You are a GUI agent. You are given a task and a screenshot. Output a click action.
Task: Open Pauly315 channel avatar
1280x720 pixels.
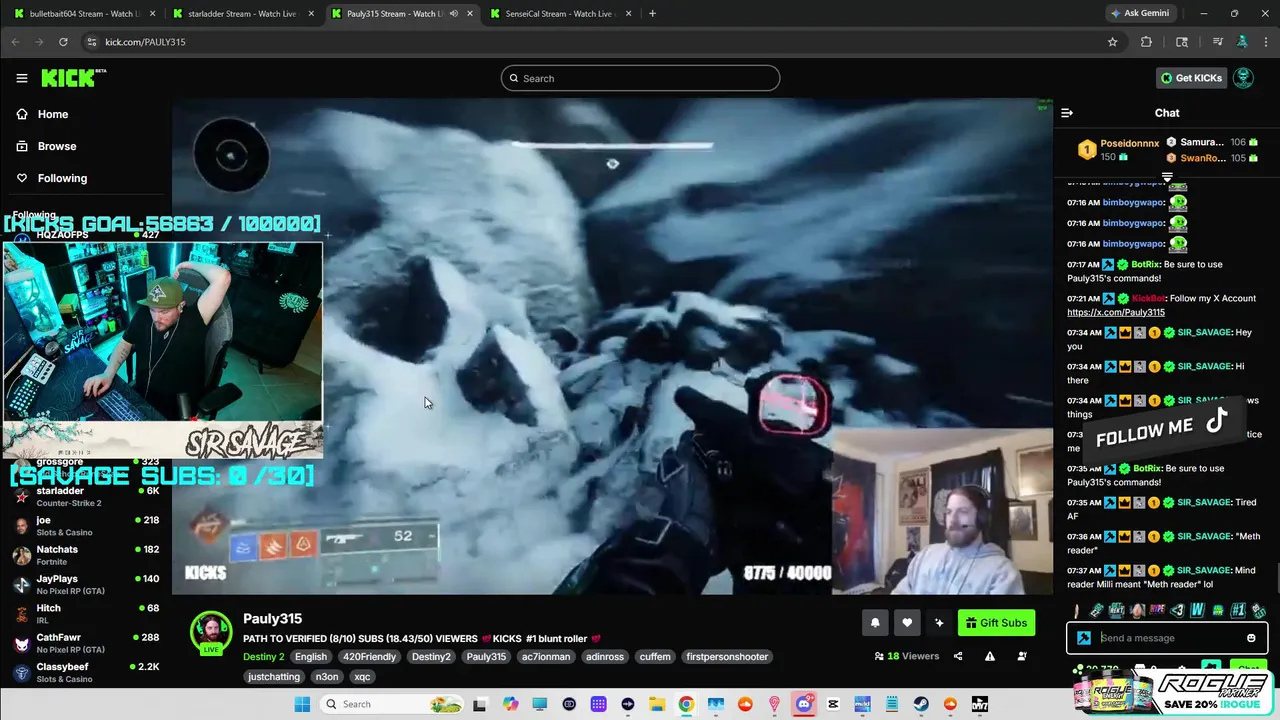pyautogui.click(x=211, y=632)
